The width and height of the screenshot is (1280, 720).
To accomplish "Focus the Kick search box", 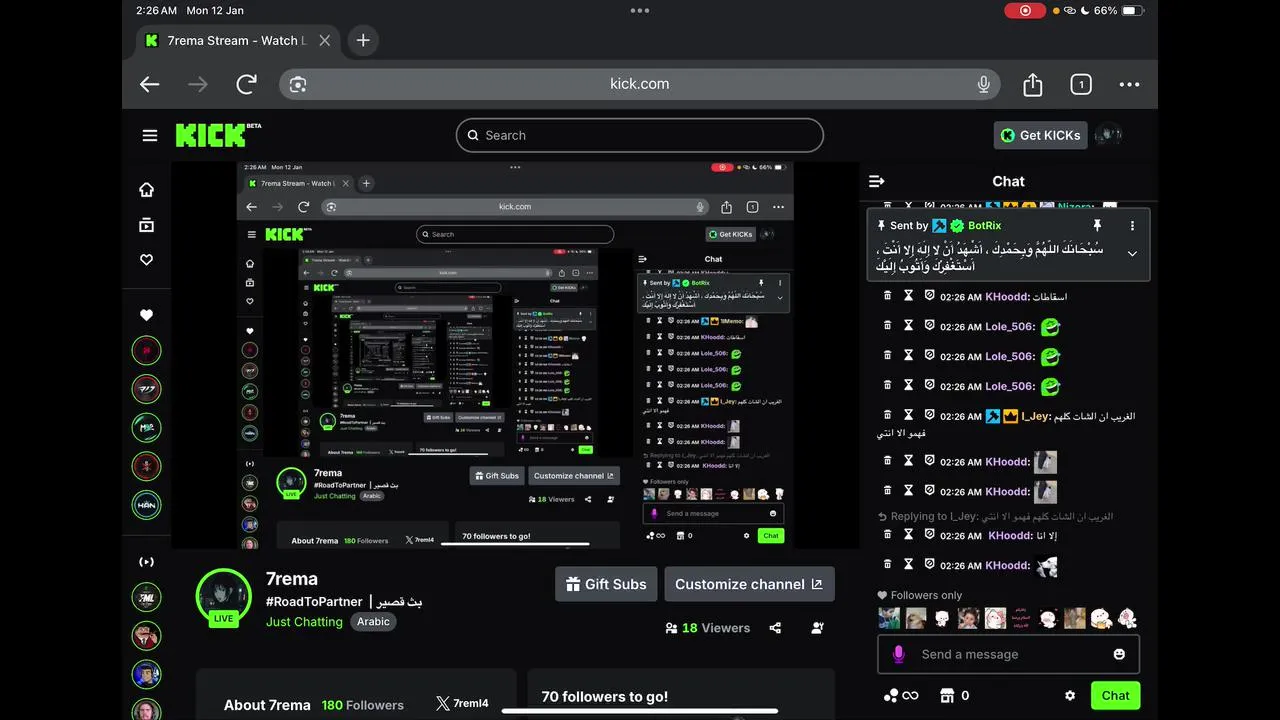I will pos(640,135).
